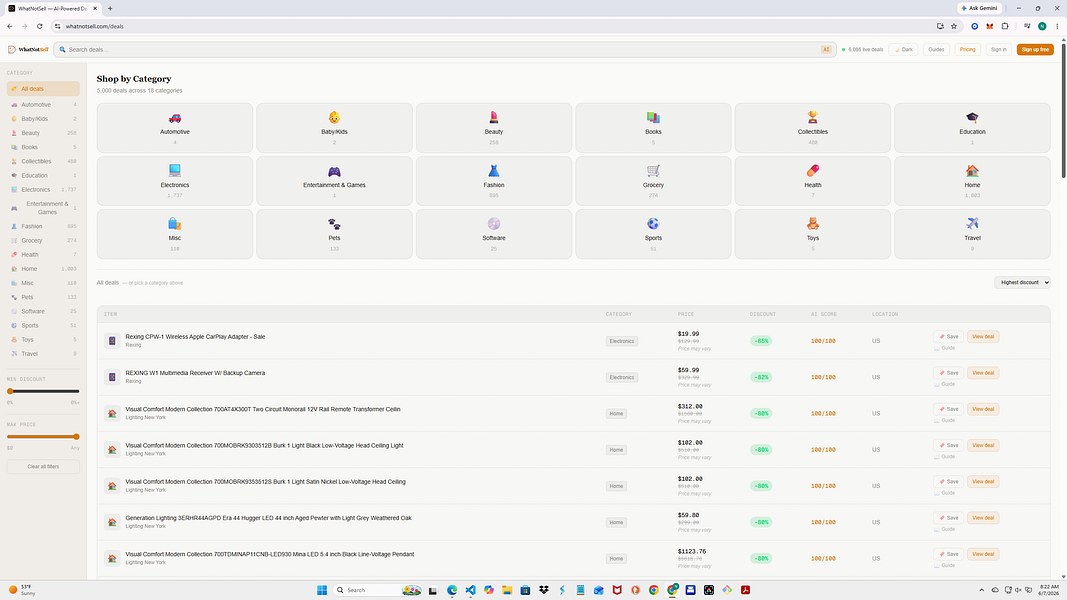Open the Software disc category card
The image size is (1067, 600).
494,234
